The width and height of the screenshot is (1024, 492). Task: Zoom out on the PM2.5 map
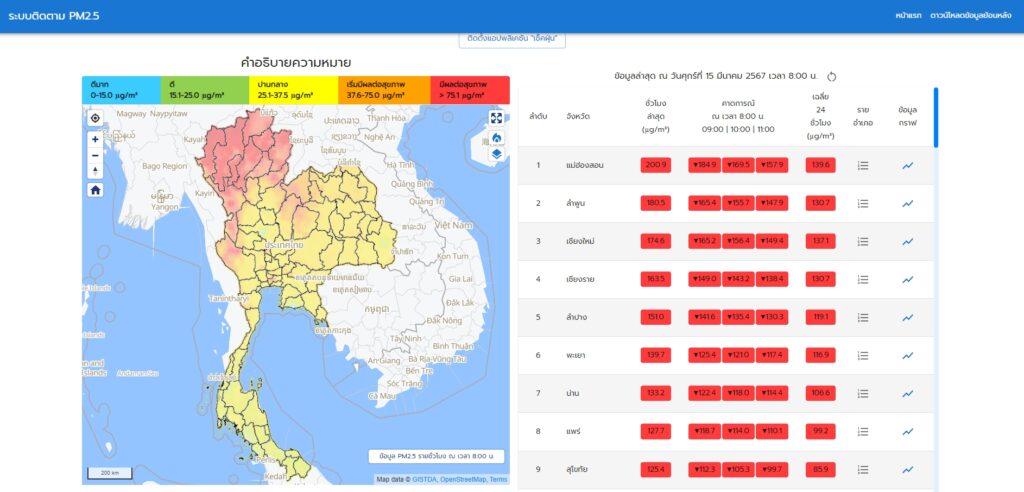click(x=95, y=155)
